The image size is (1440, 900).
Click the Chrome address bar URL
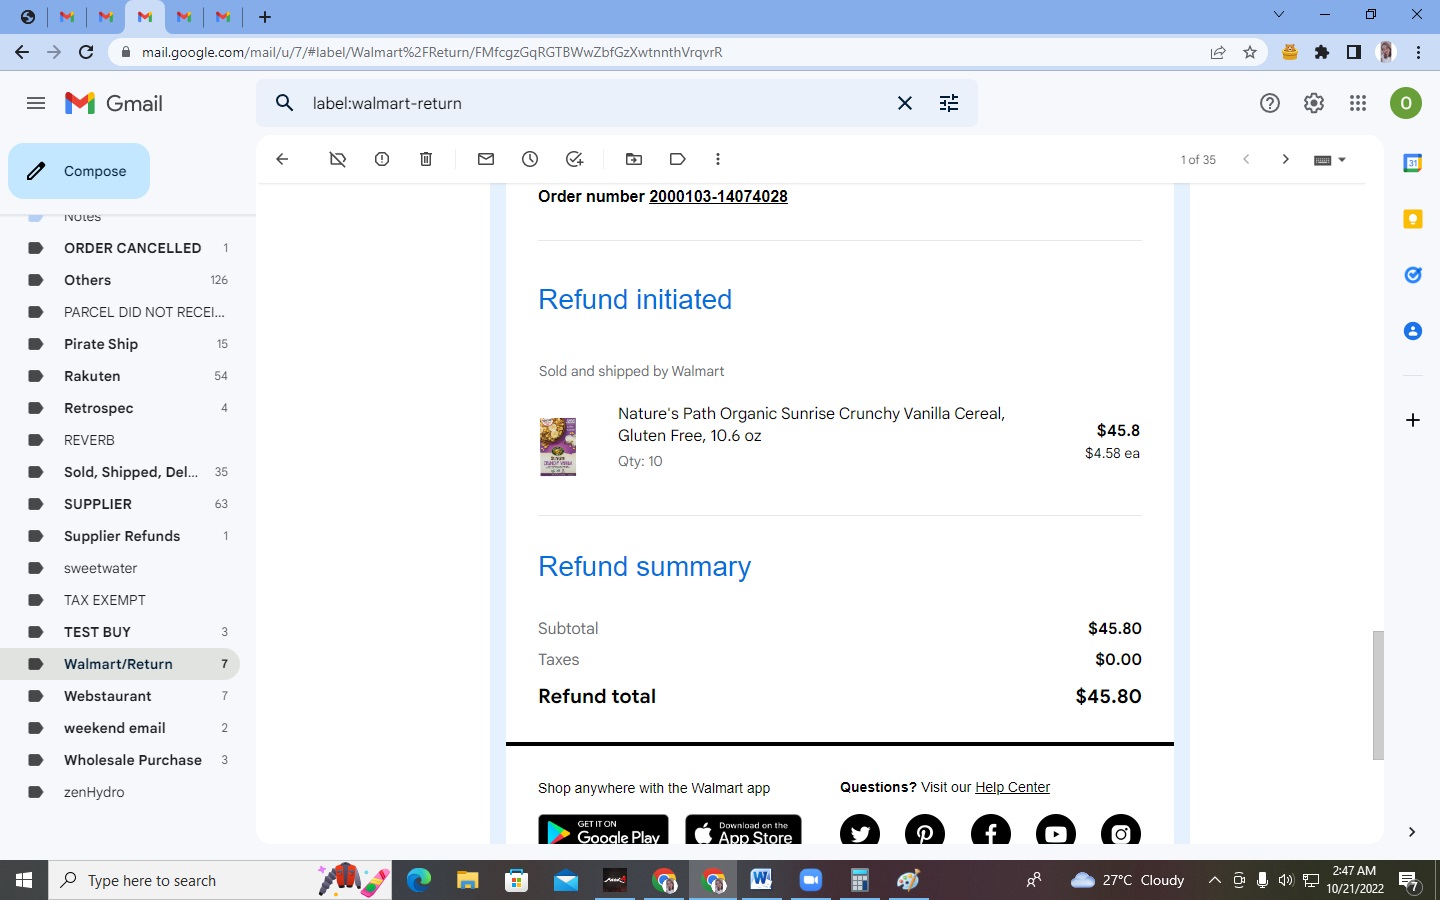pyautogui.click(x=432, y=52)
